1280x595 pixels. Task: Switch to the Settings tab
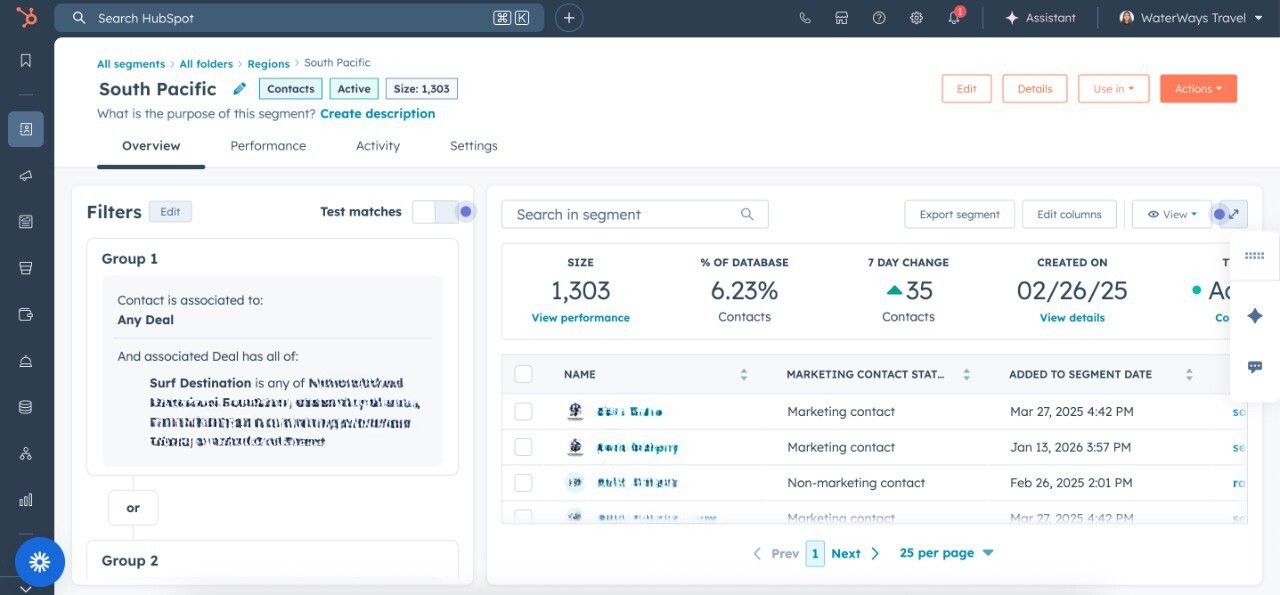[473, 146]
